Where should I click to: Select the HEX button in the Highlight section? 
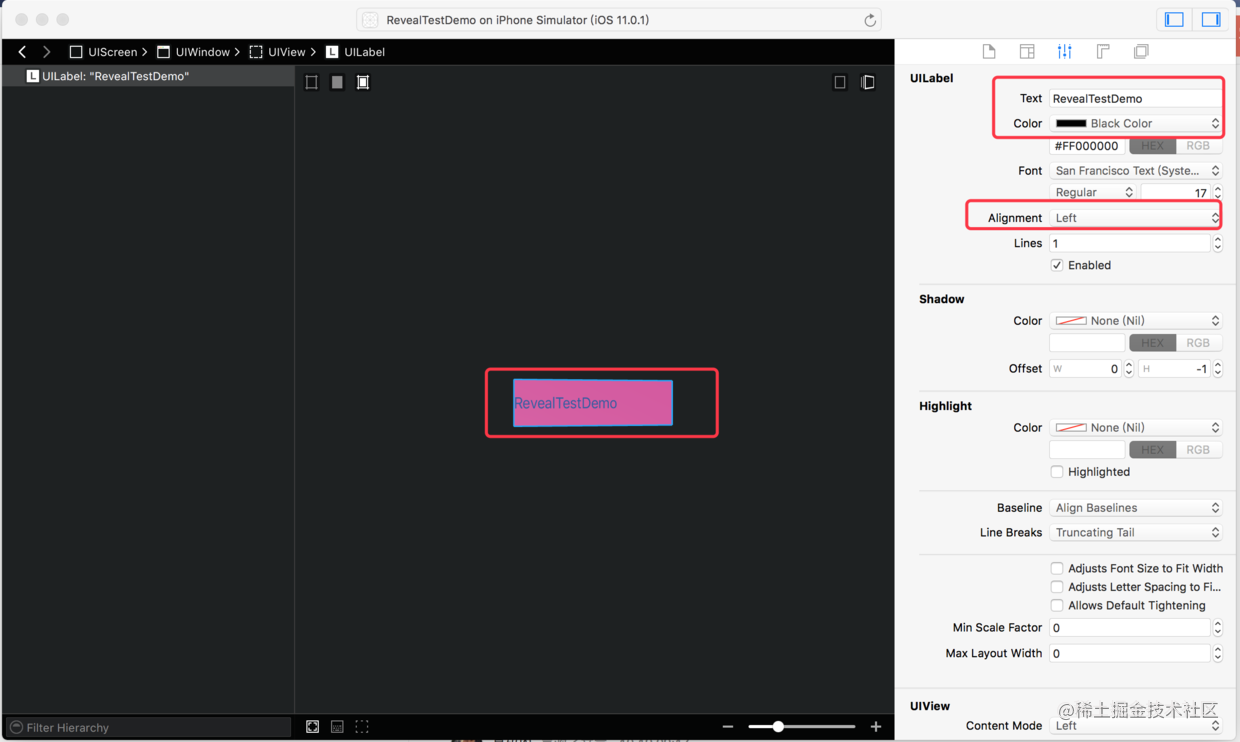pyautogui.click(x=1152, y=450)
